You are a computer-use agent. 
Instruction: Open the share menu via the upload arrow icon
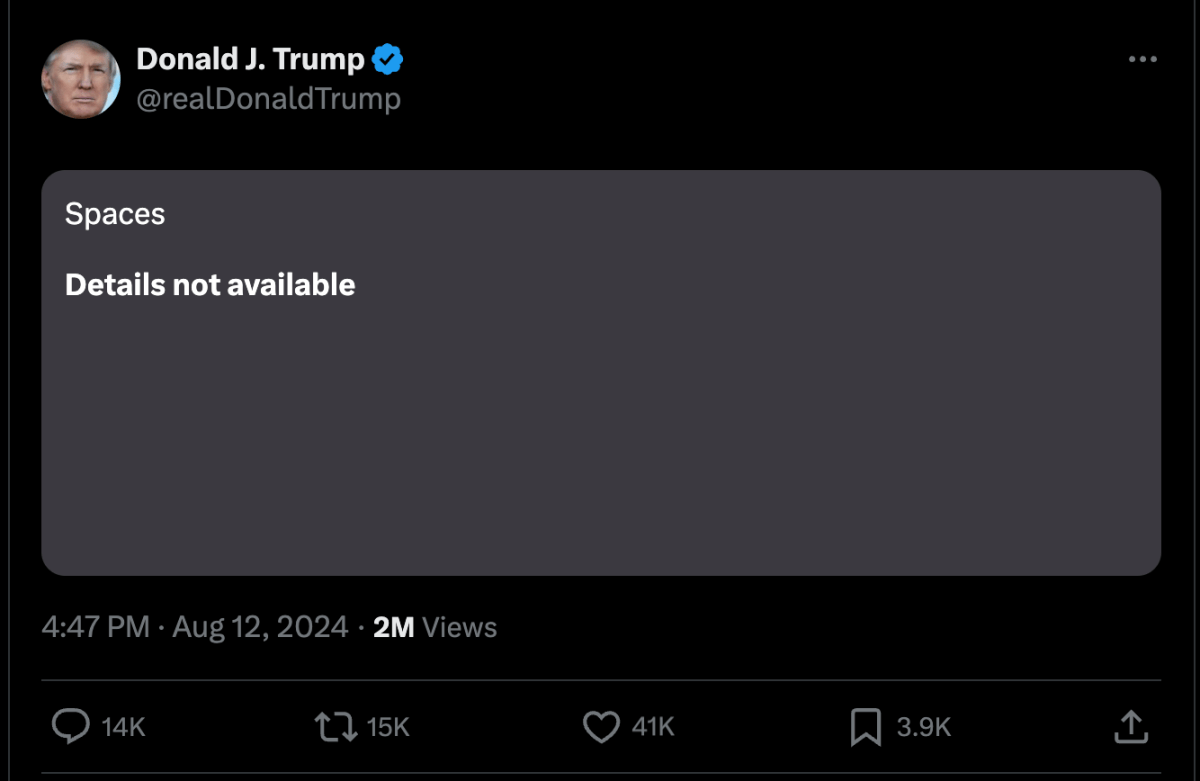1130,727
